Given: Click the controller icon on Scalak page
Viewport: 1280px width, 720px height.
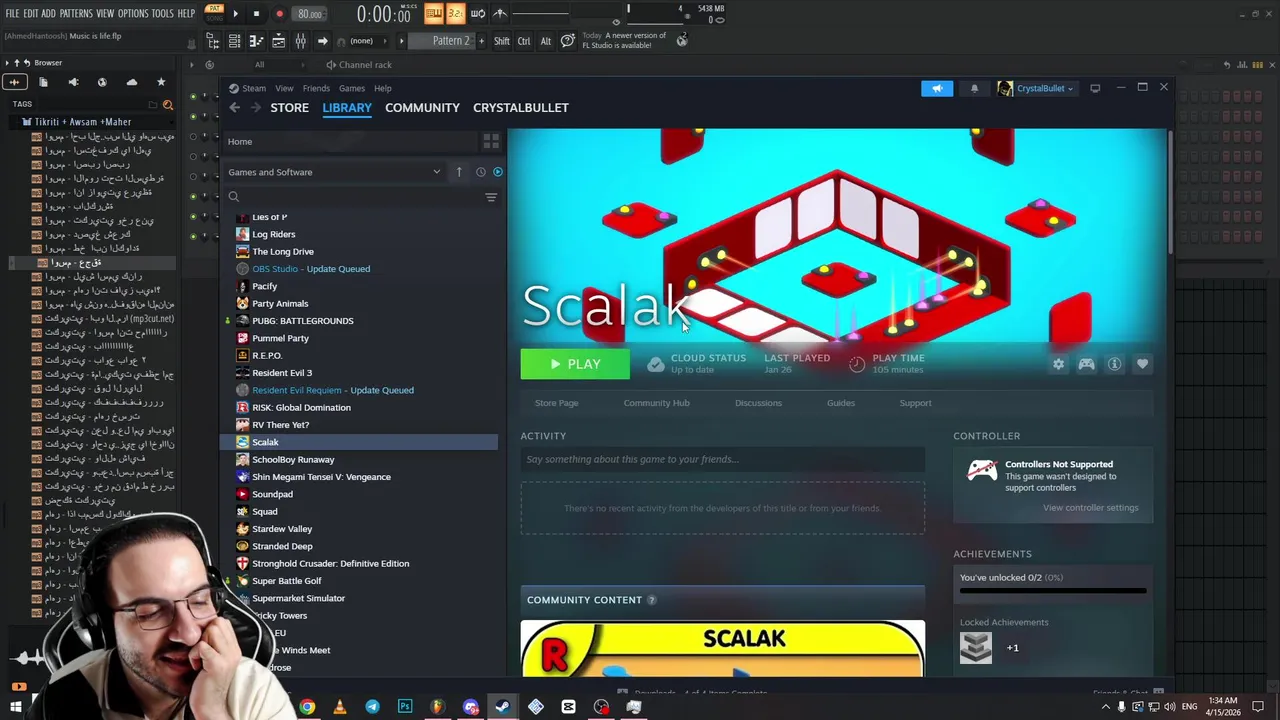Looking at the screenshot, I should (1086, 364).
